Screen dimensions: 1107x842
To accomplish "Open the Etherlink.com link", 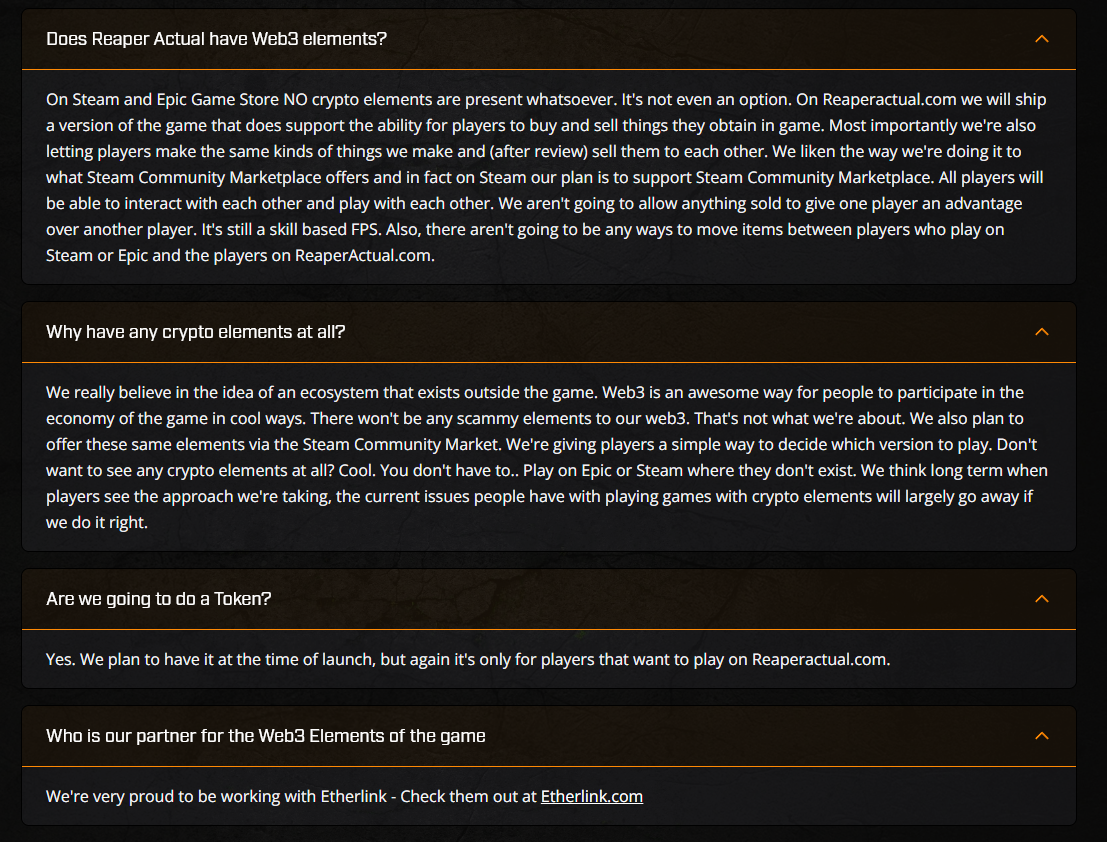I will [592, 796].
